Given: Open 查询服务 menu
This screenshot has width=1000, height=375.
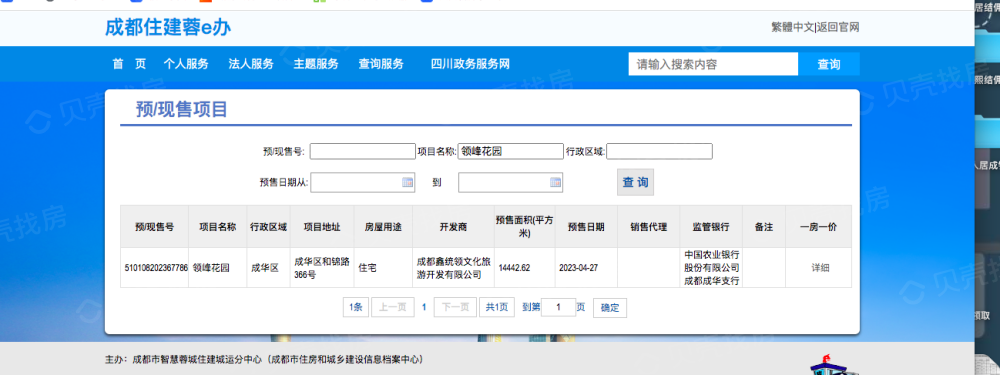Looking at the screenshot, I should coord(381,64).
